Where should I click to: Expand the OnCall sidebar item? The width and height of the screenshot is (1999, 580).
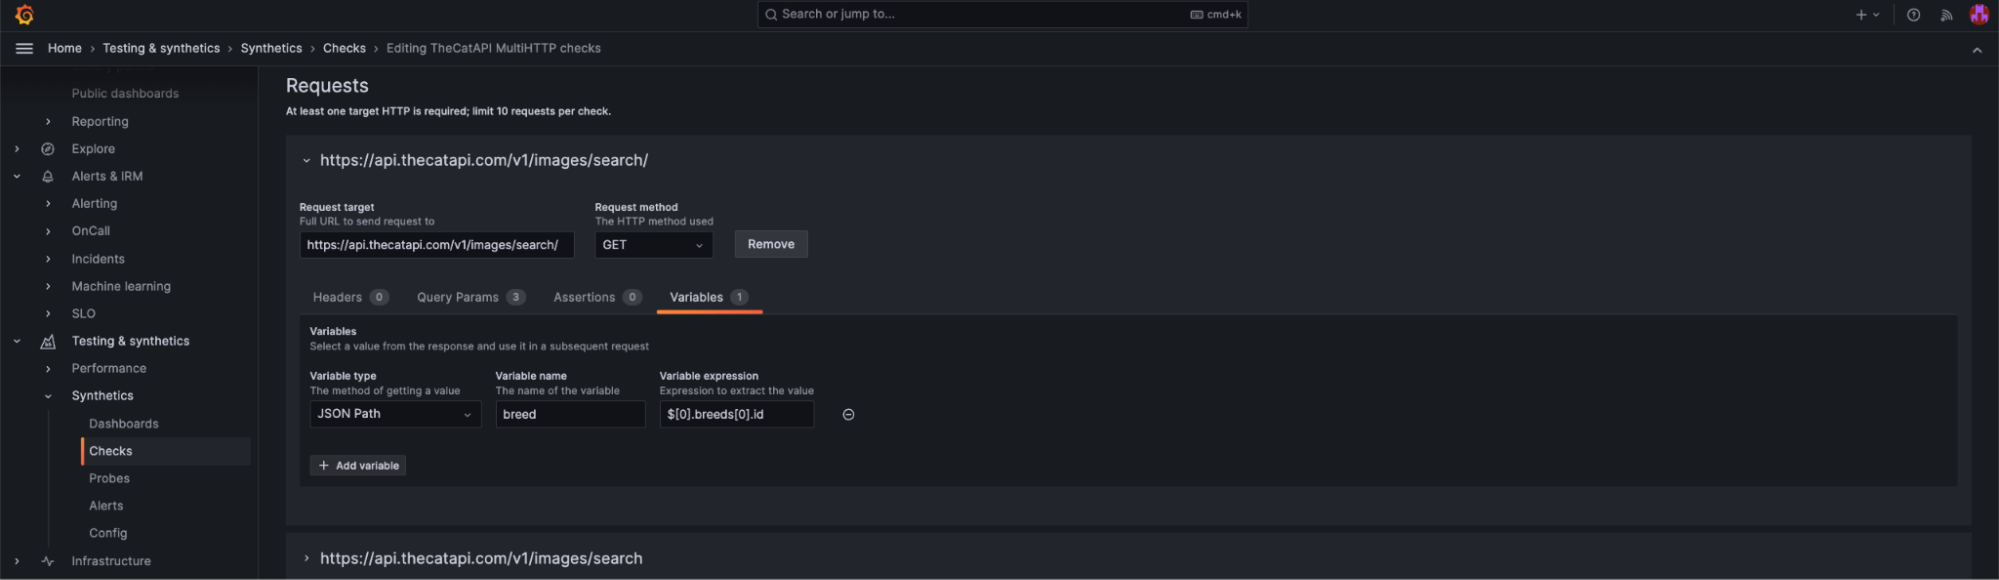[x=48, y=231]
